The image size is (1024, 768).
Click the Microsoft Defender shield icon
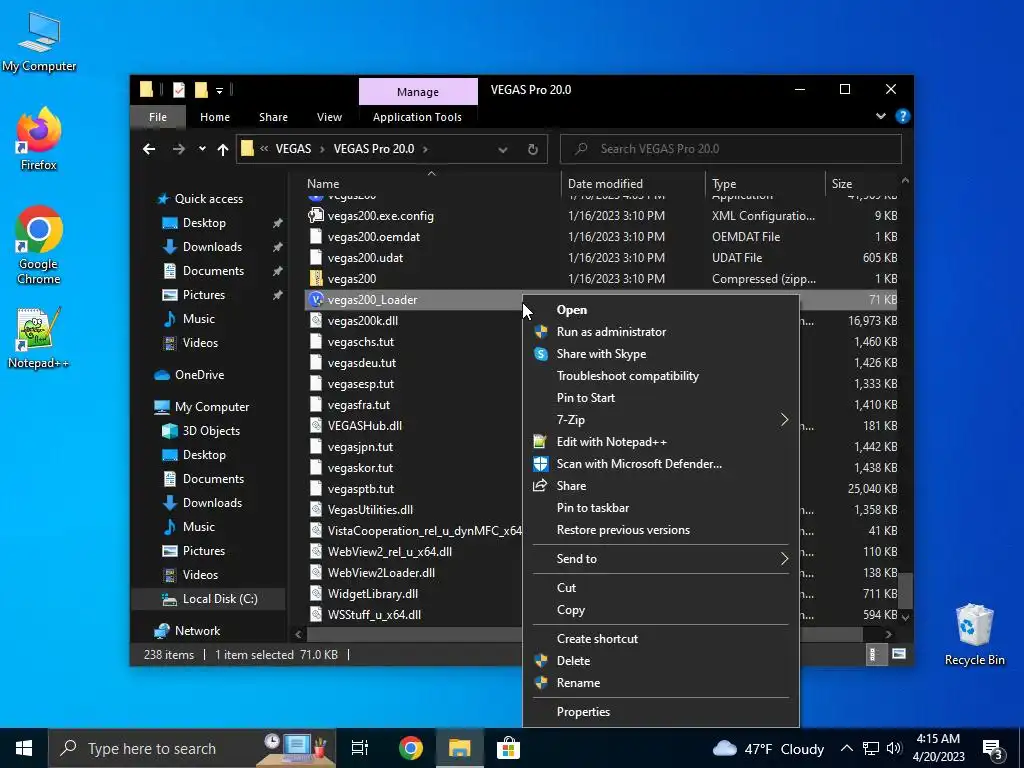[x=541, y=464]
